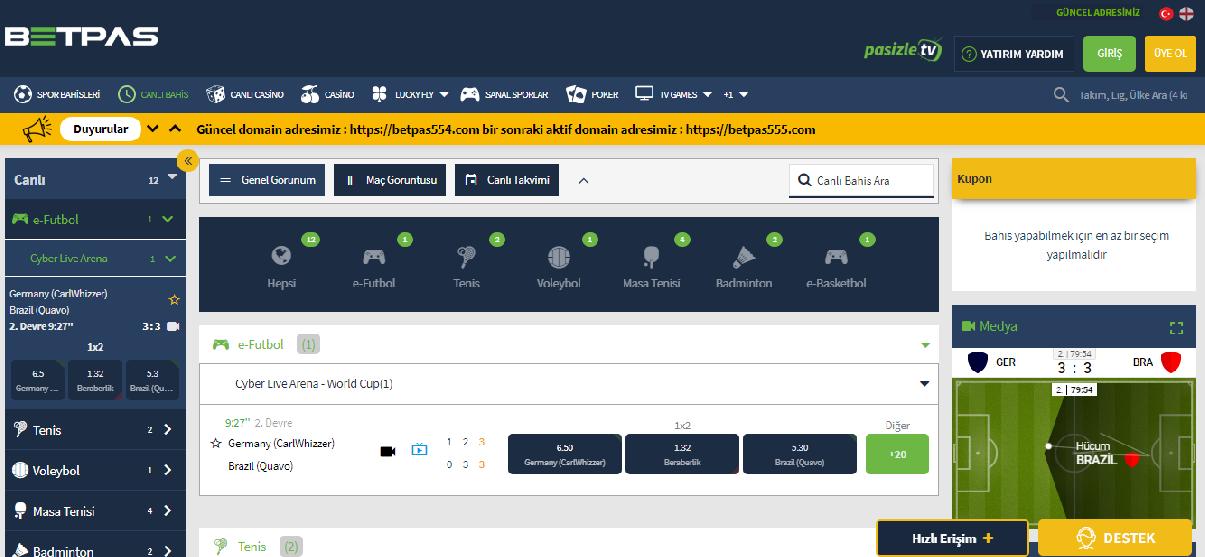This screenshot has width=1205, height=557.
Task: Collapse the e-Futbol (1) section arrow
Action: pyautogui.click(x=925, y=345)
